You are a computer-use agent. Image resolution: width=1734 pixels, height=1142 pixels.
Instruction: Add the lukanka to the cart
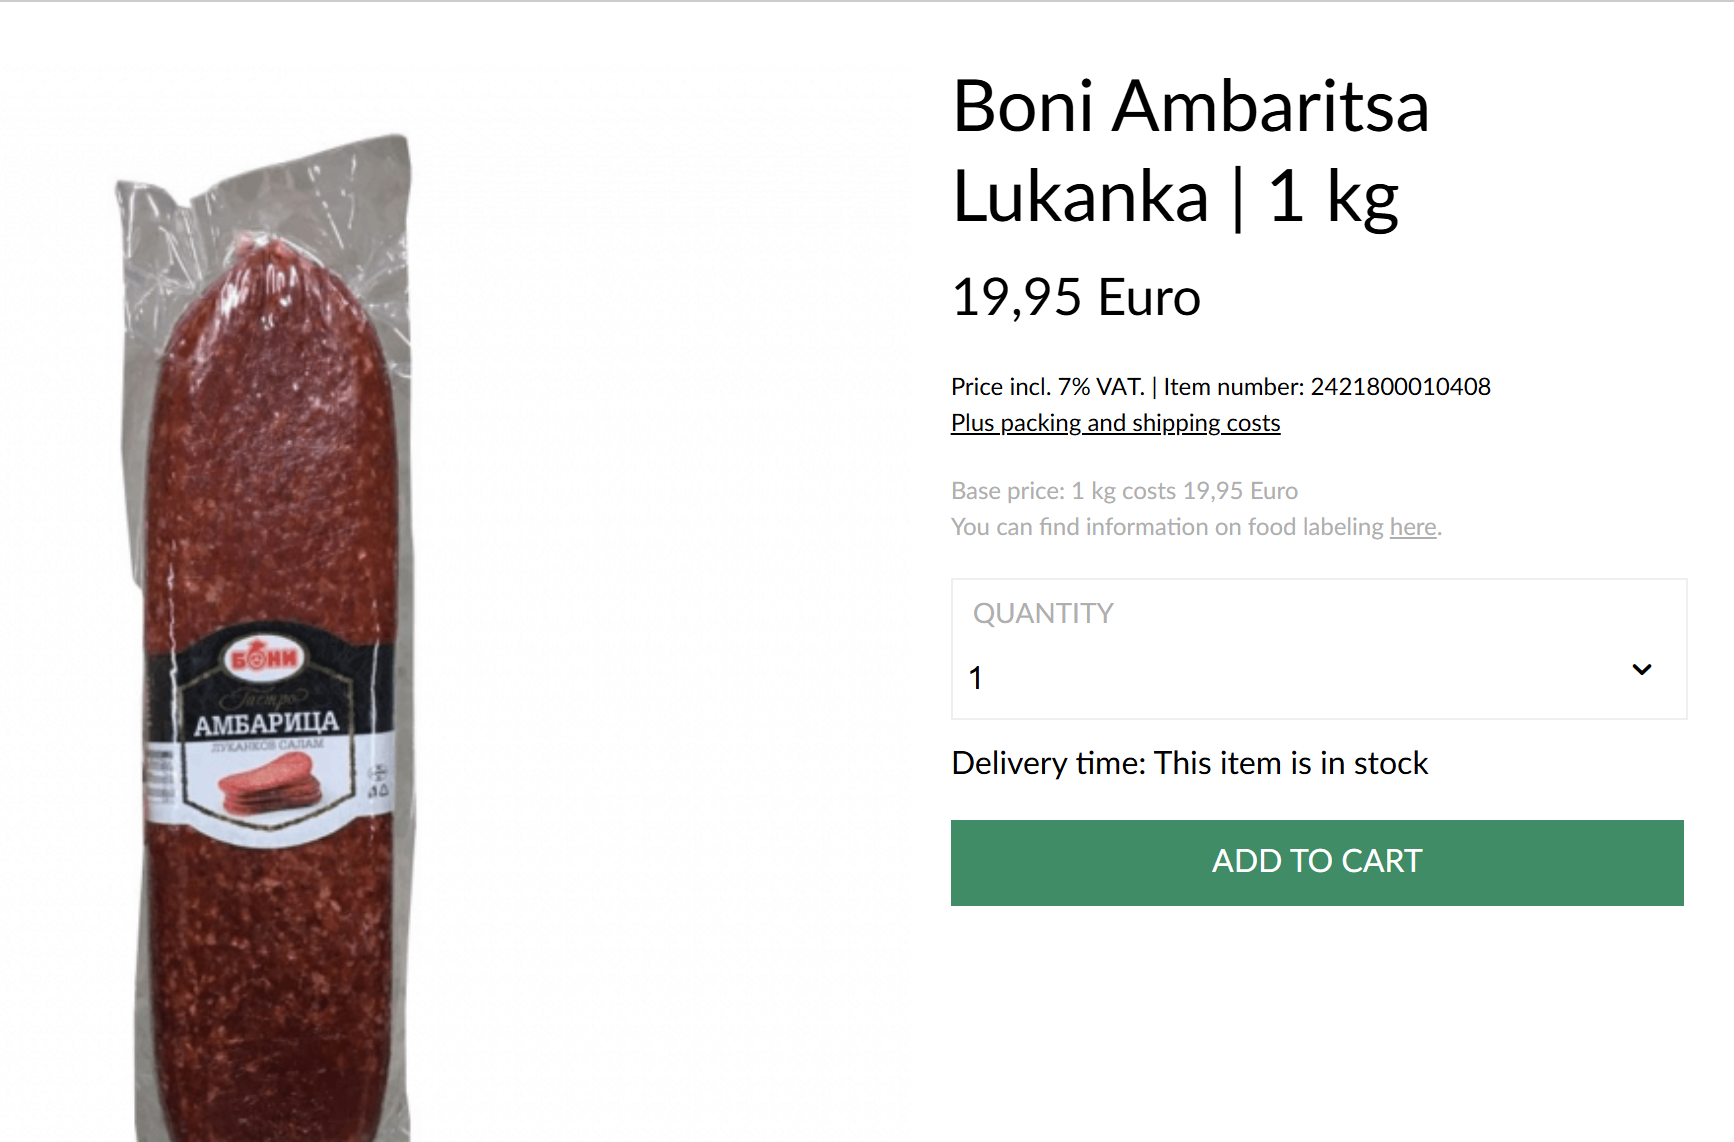pyautogui.click(x=1317, y=863)
